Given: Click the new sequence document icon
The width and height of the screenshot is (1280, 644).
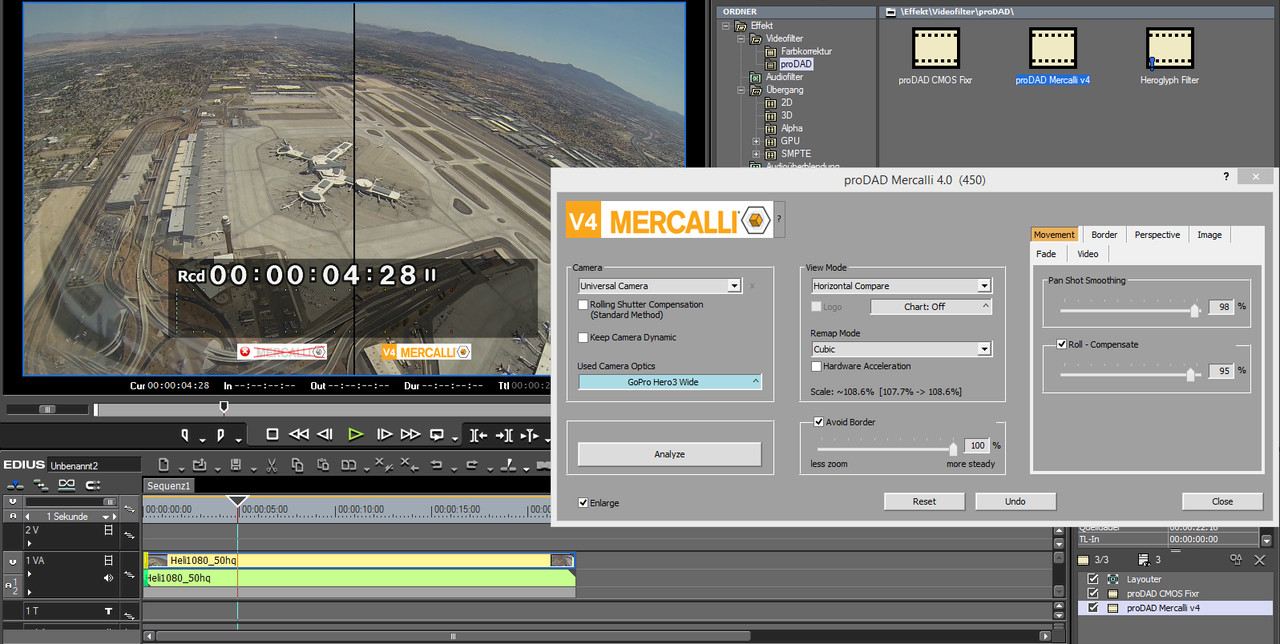Looking at the screenshot, I should pyautogui.click(x=164, y=465).
